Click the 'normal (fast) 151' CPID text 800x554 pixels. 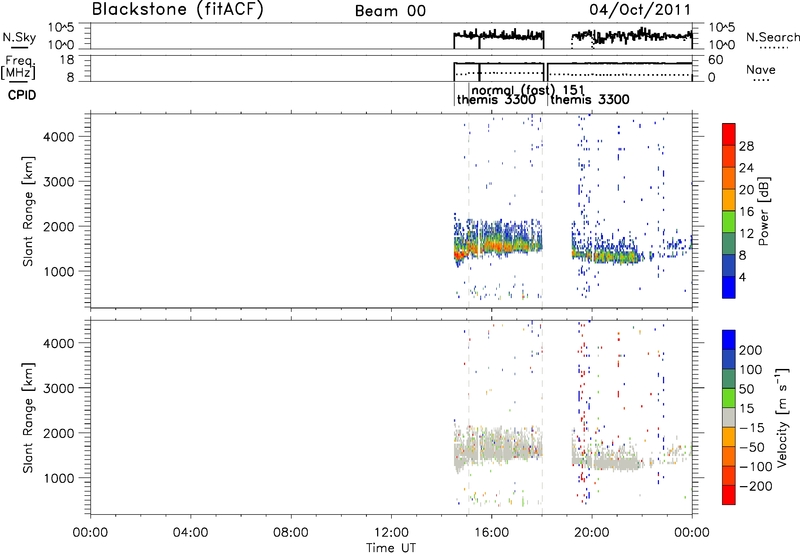(x=528, y=91)
